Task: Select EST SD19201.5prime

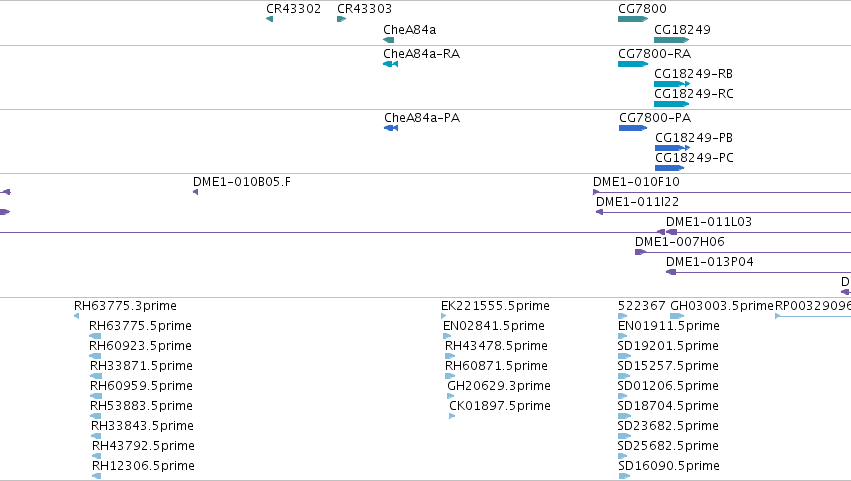Action: [668, 346]
